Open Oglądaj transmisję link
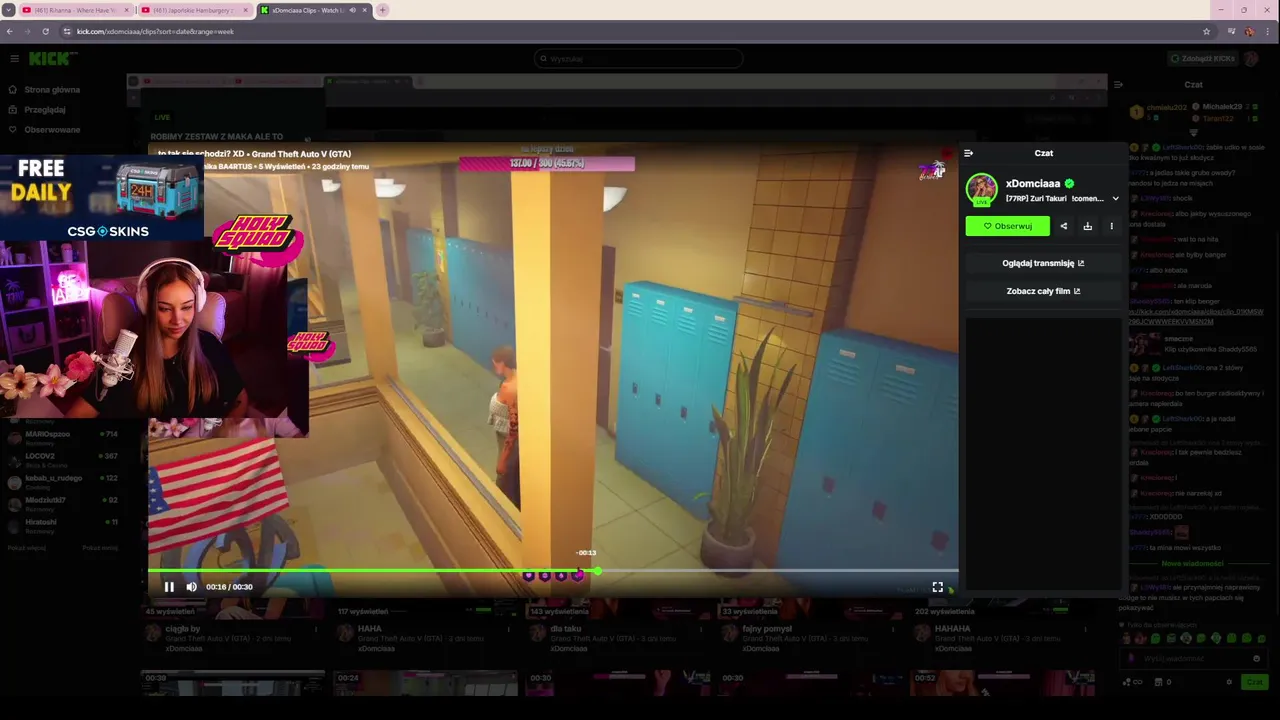This screenshot has height=720, width=1280. coord(1043,263)
